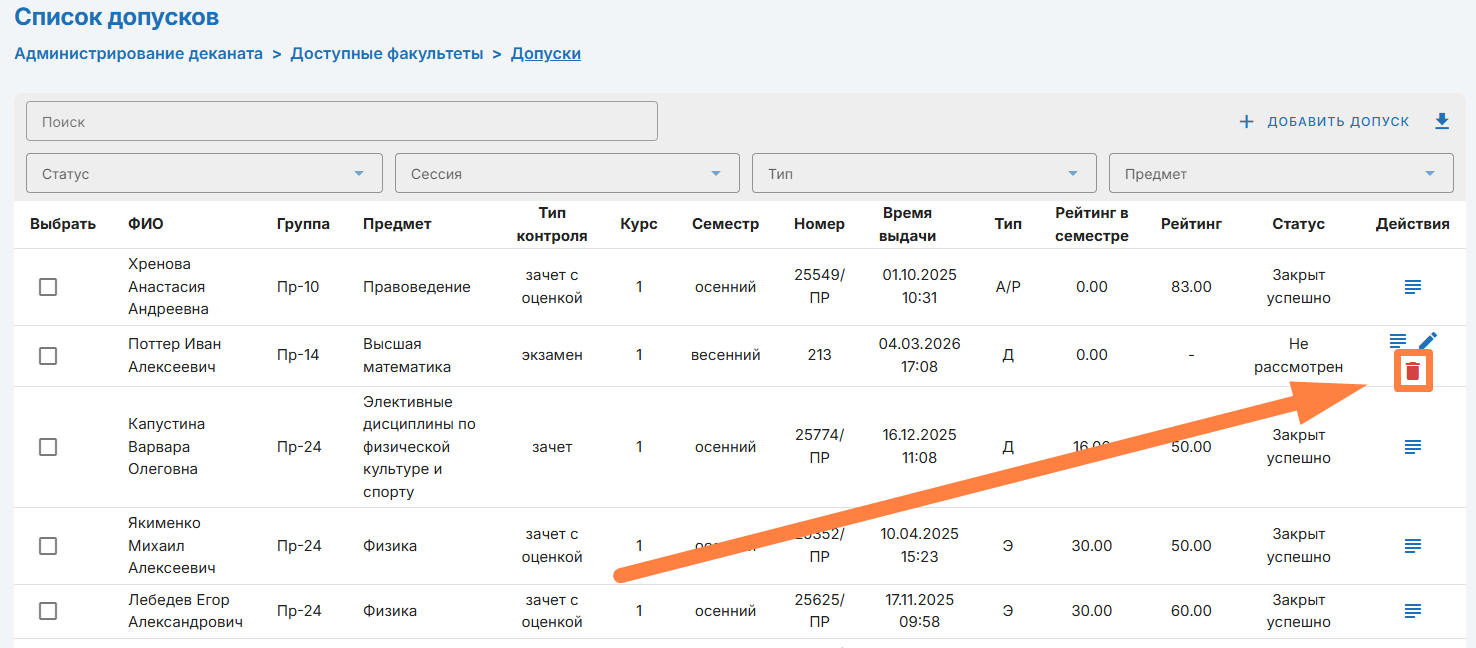Go to Администрирование деканата breadcrumb

[x=138, y=54]
